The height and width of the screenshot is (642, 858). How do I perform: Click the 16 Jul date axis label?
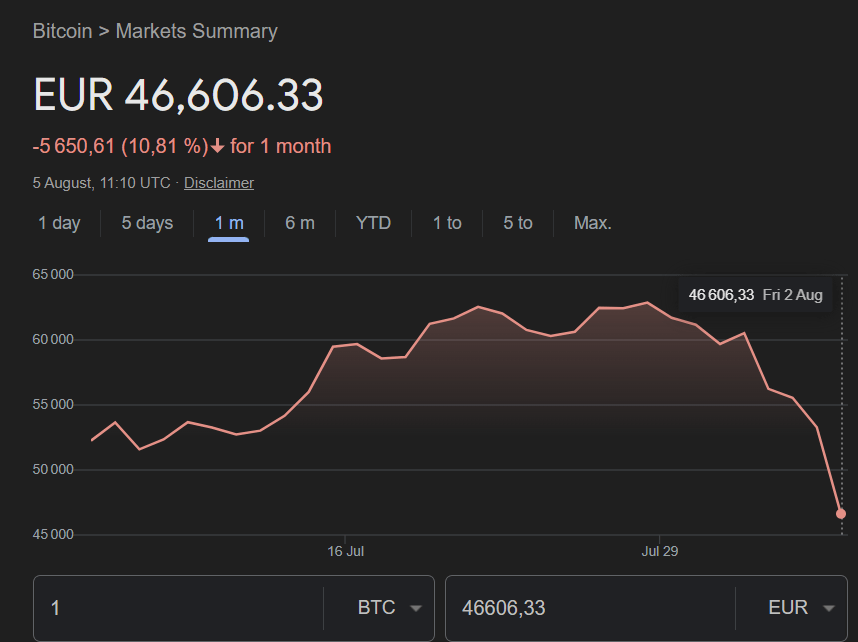coord(346,551)
